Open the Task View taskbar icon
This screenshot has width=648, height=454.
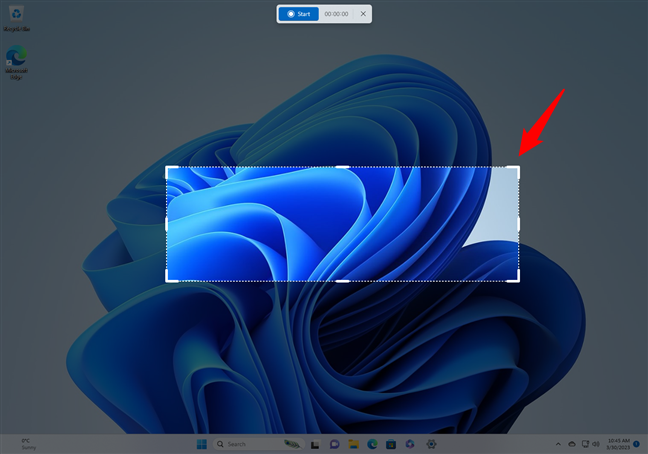[314, 443]
